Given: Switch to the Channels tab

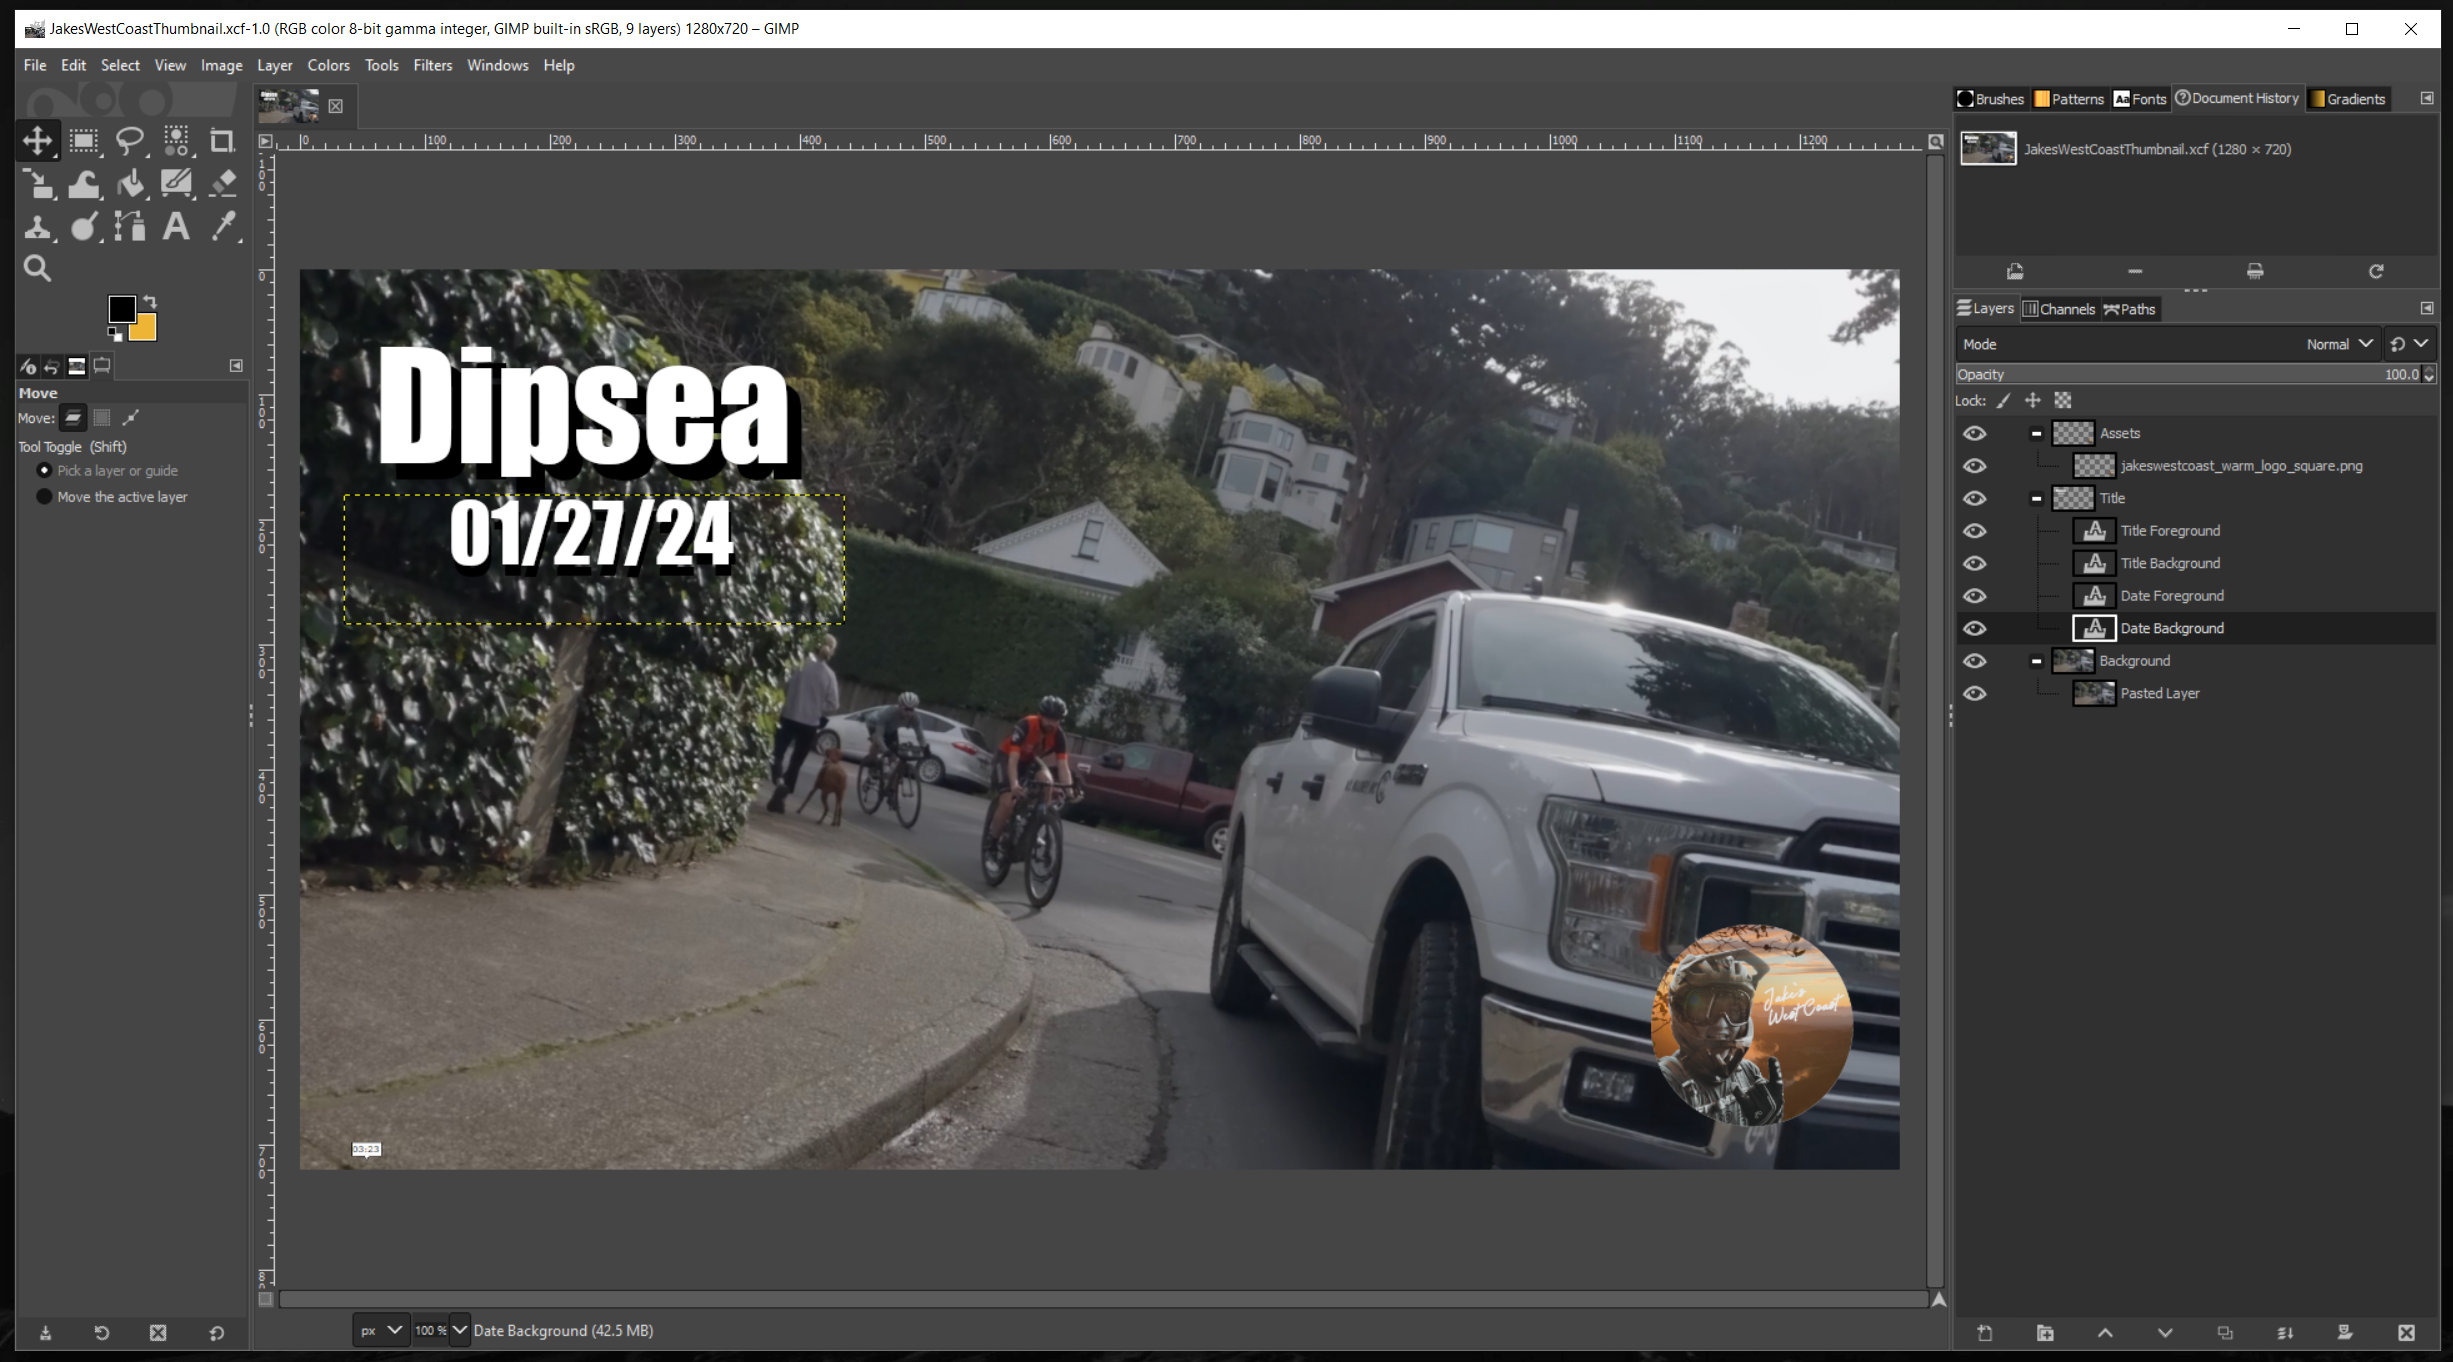Looking at the screenshot, I should 2059,309.
